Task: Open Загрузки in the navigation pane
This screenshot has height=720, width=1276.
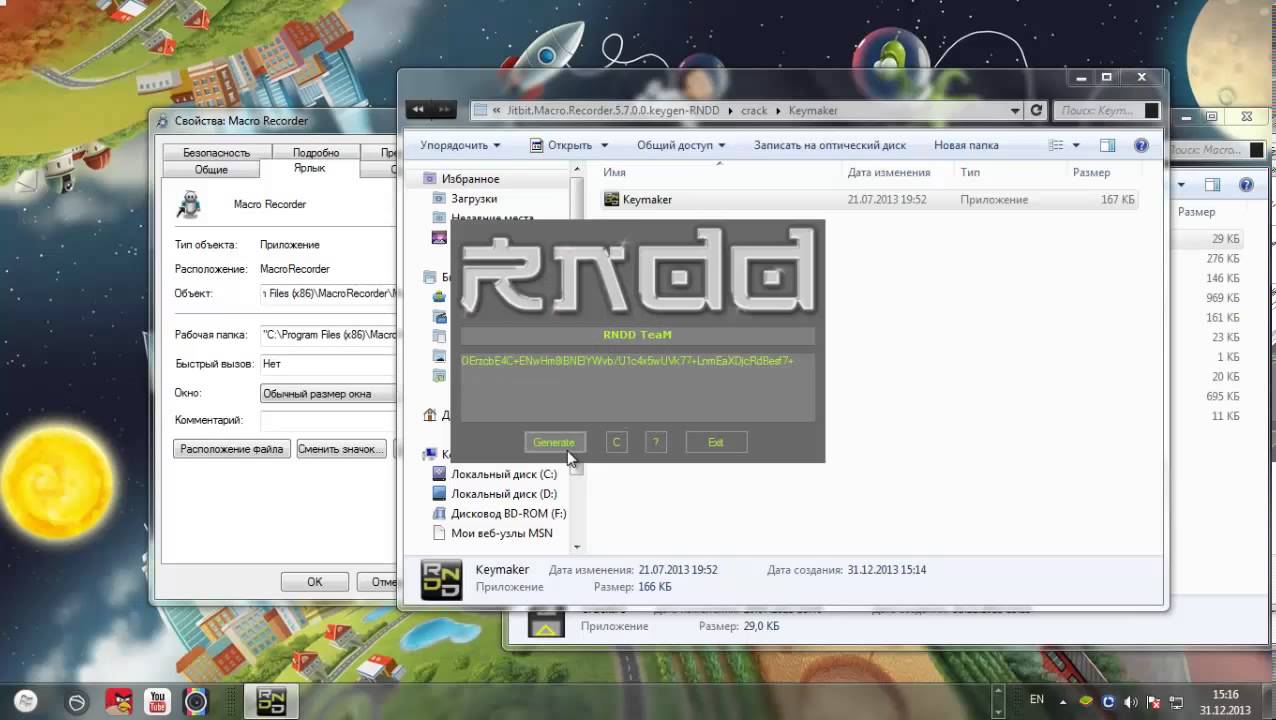Action: pos(473,199)
